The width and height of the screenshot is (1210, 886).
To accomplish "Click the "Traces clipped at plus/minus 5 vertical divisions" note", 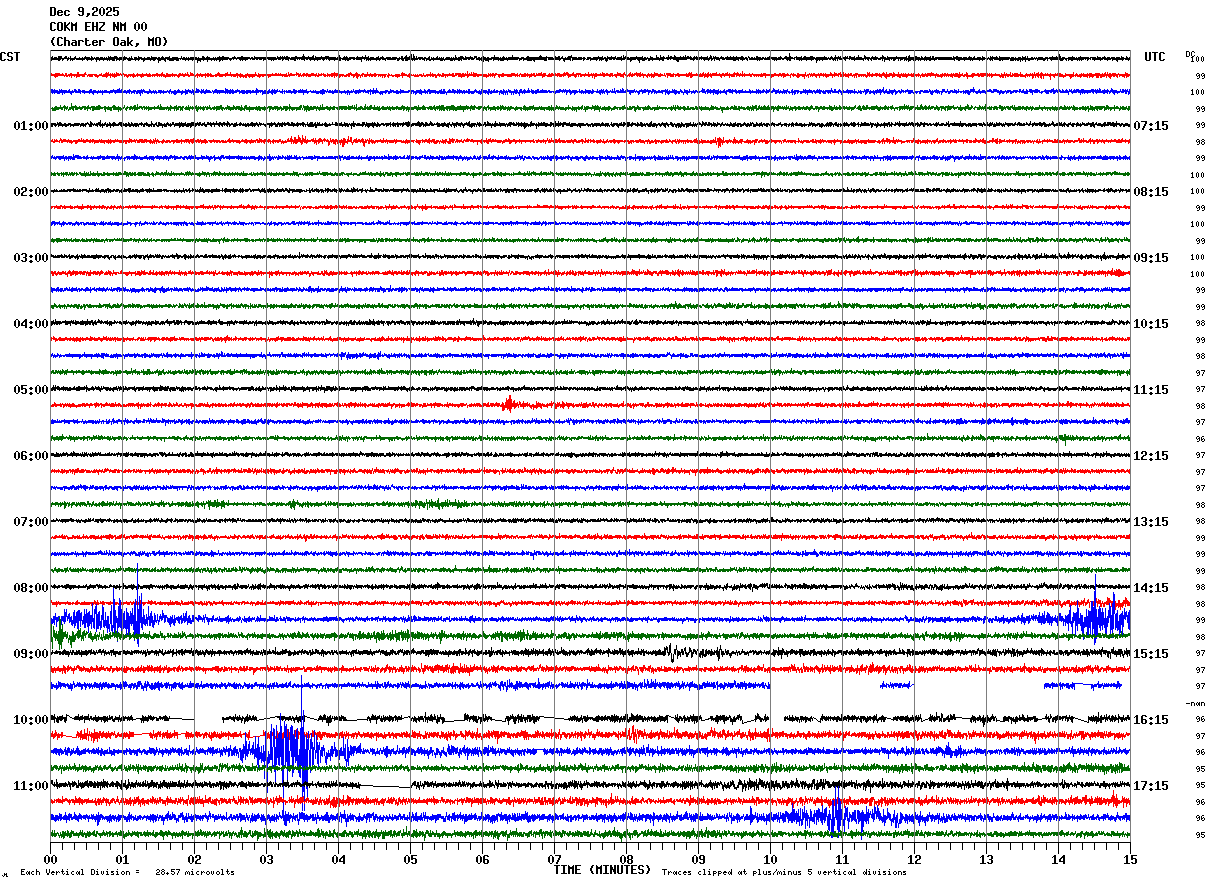I will [784, 872].
